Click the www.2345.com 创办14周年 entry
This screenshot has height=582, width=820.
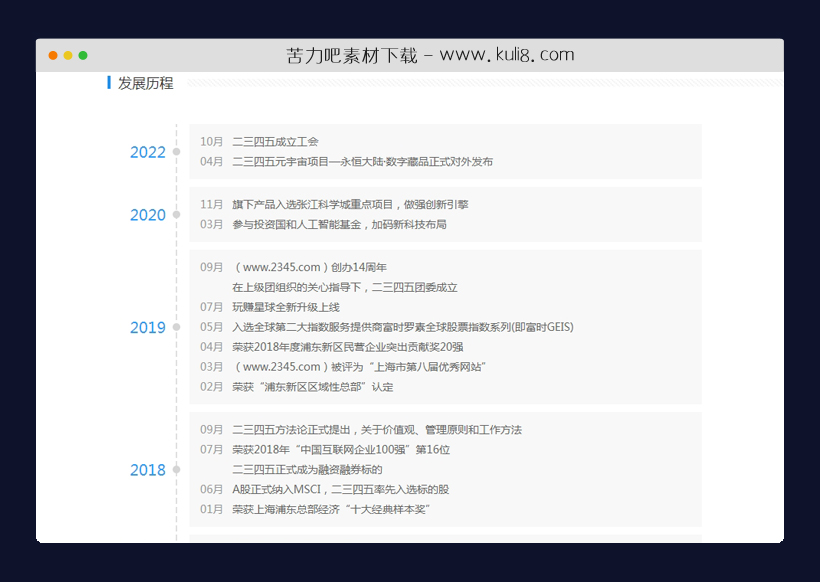[314, 267]
